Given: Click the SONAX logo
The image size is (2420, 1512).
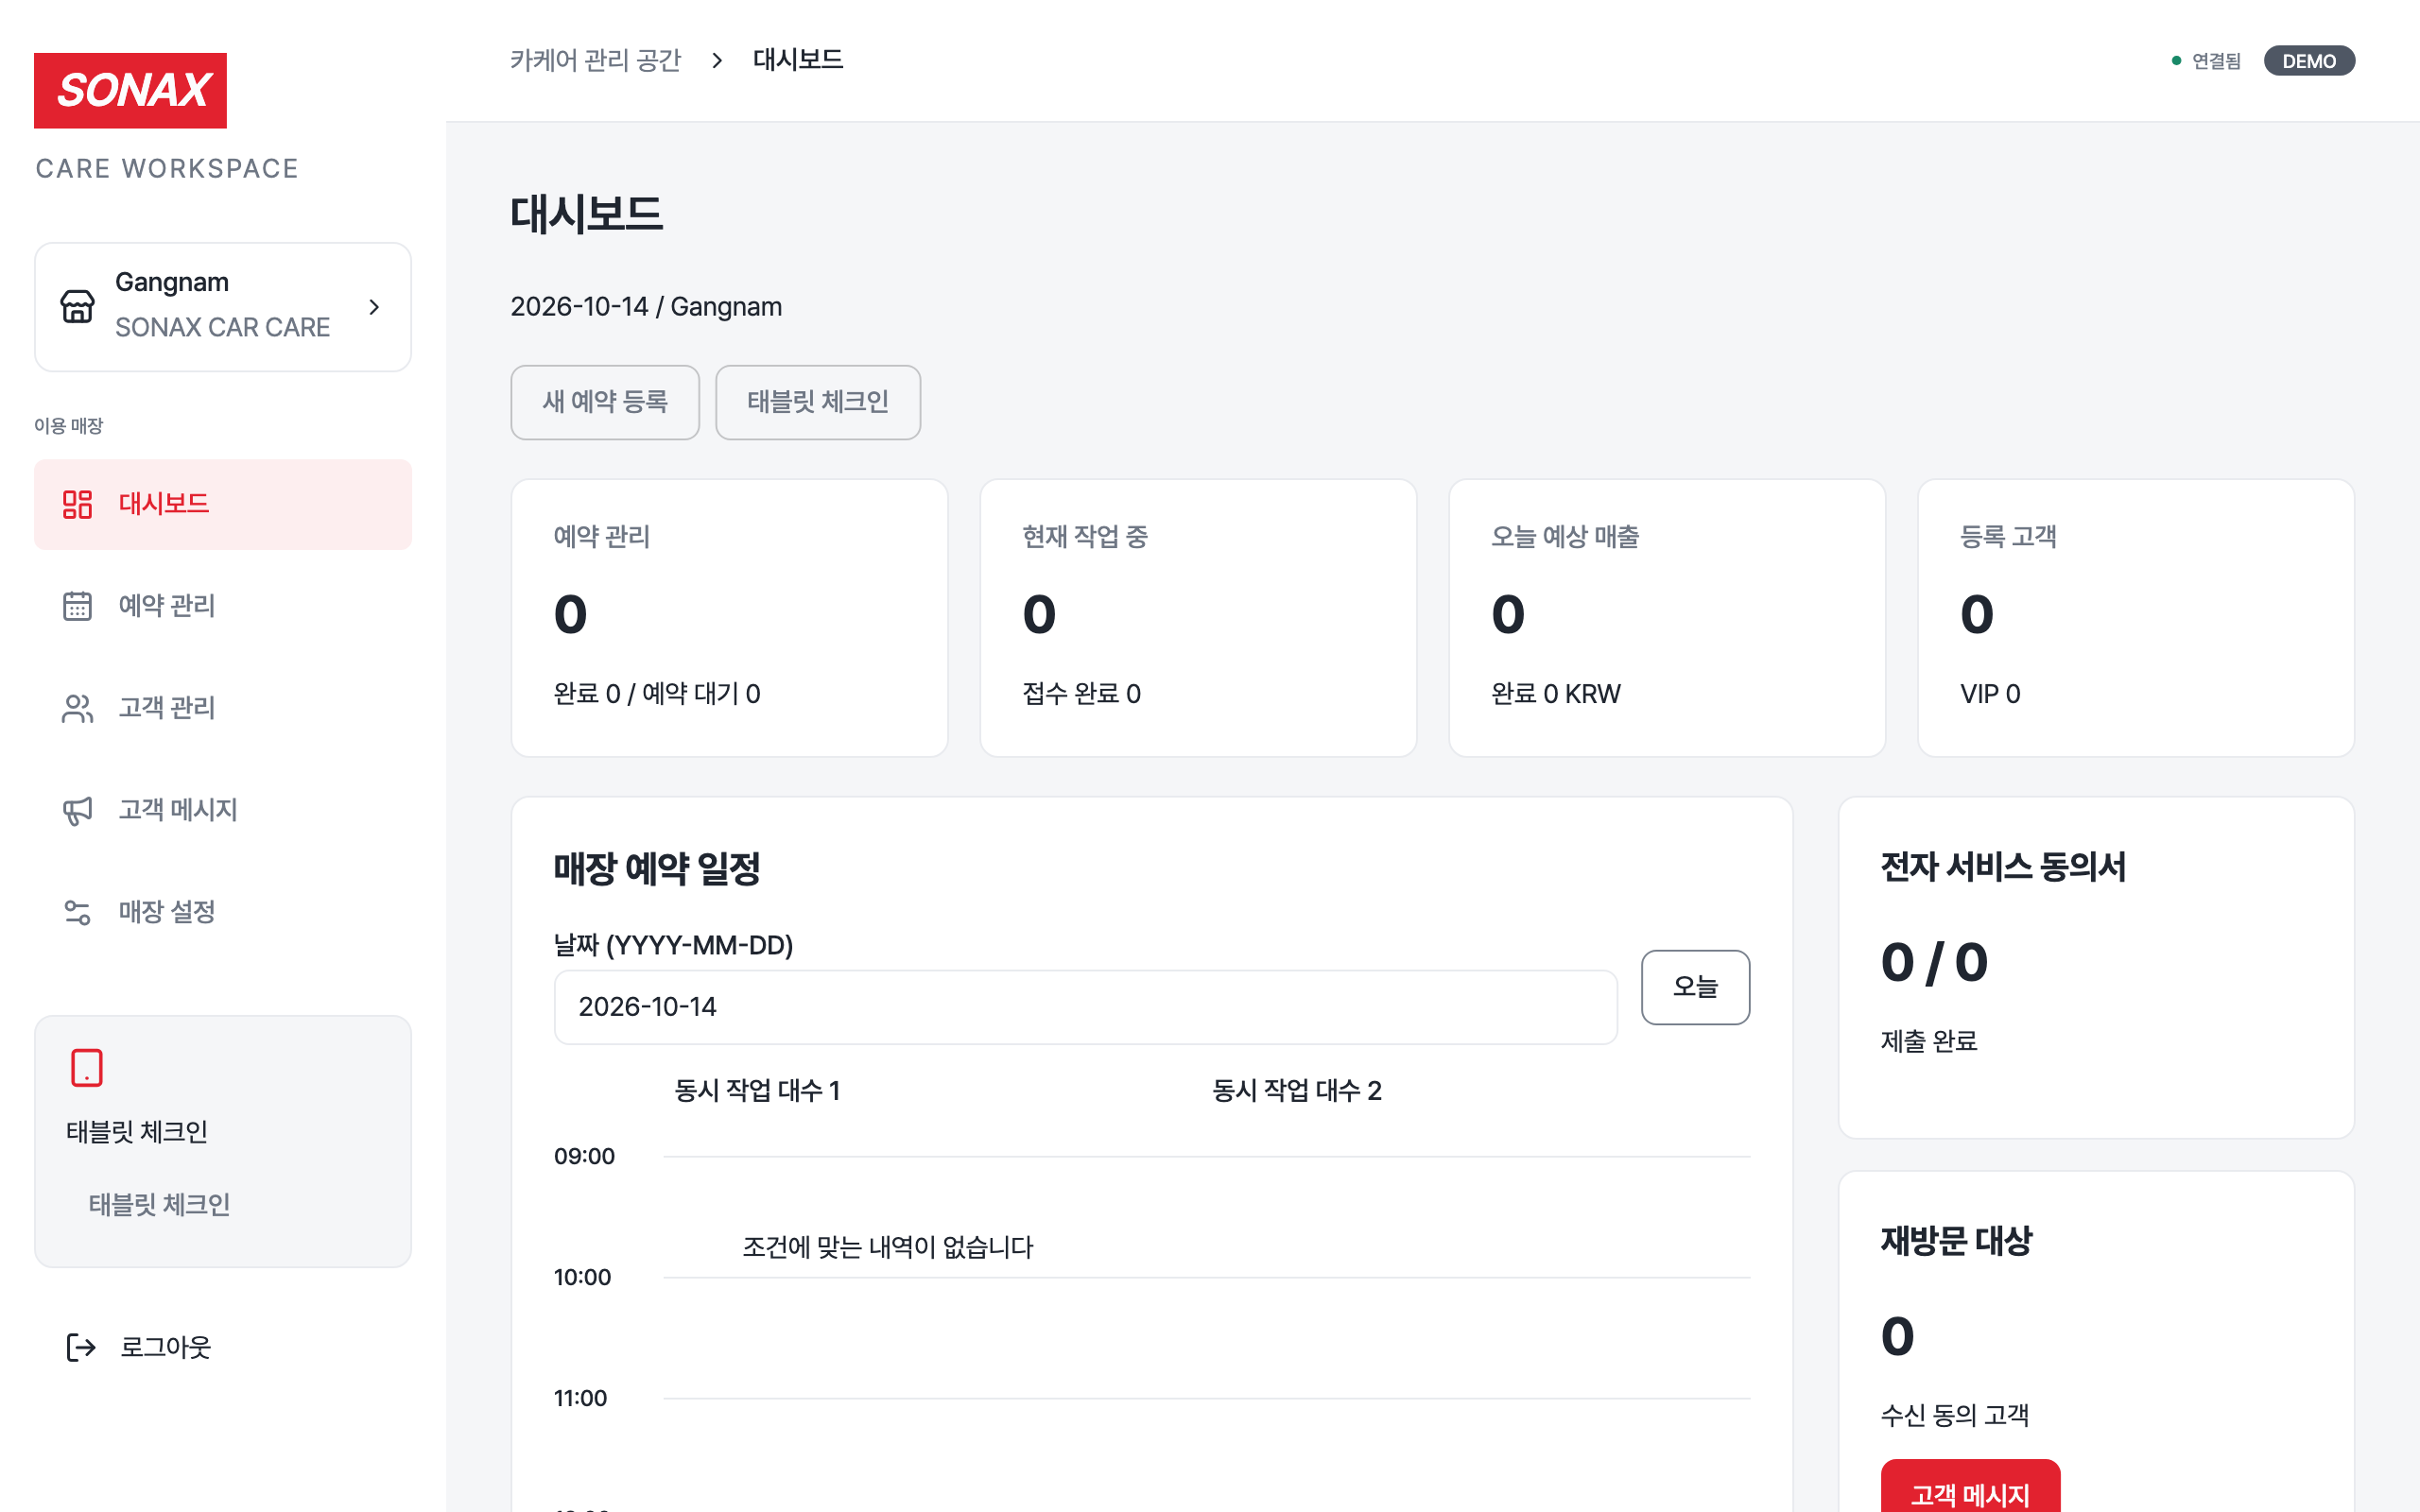Looking at the screenshot, I should coord(130,90).
